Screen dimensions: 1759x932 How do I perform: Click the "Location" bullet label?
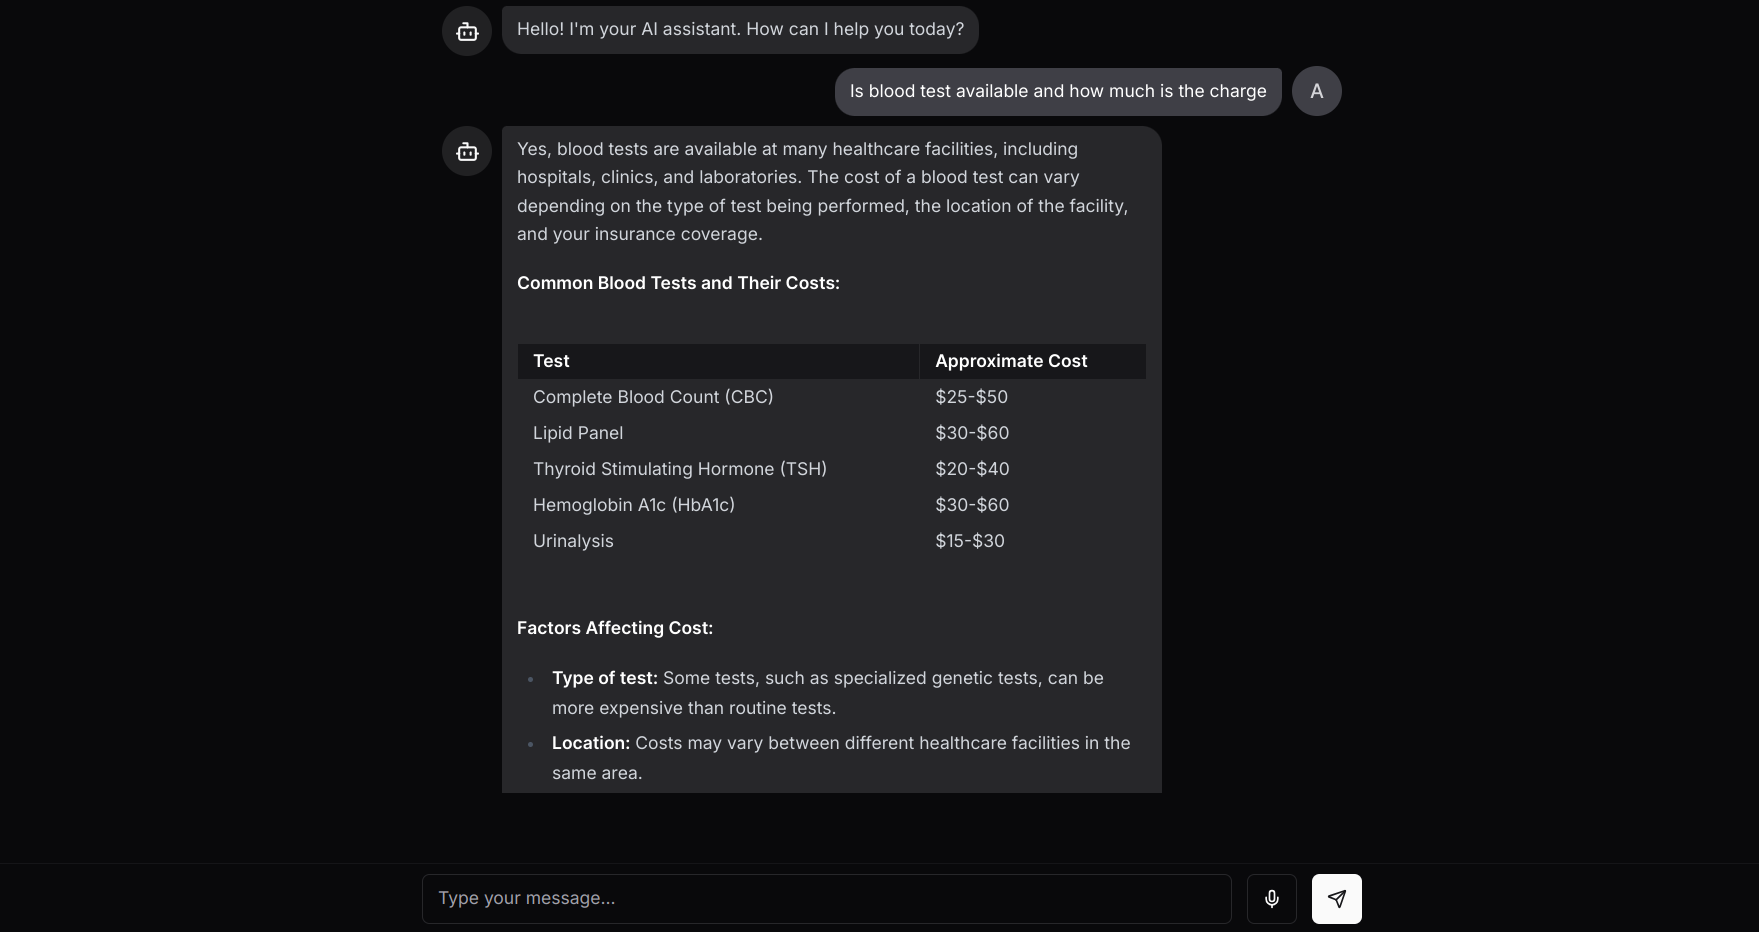pos(590,743)
